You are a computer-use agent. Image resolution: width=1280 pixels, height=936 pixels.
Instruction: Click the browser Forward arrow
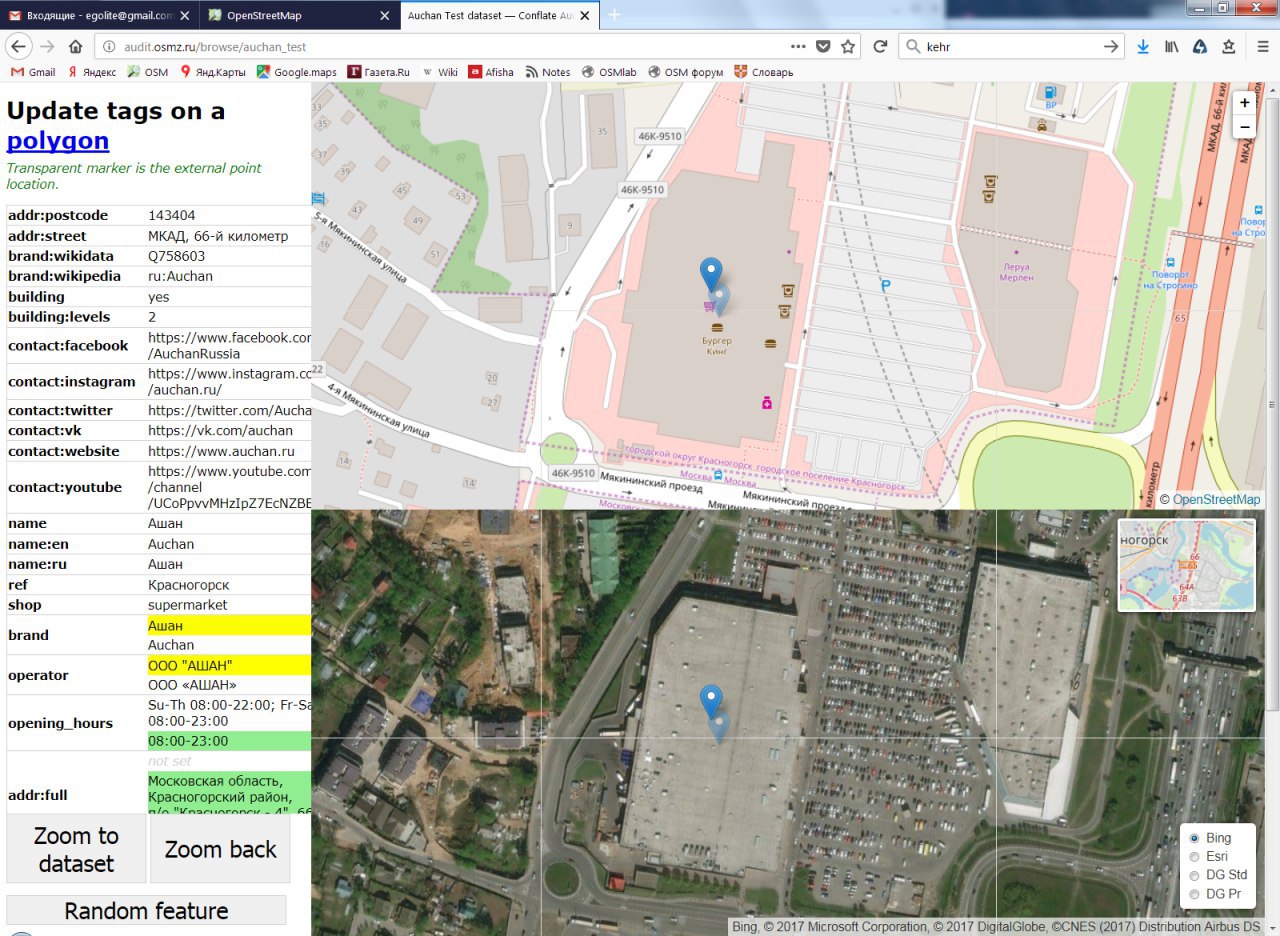(x=47, y=46)
